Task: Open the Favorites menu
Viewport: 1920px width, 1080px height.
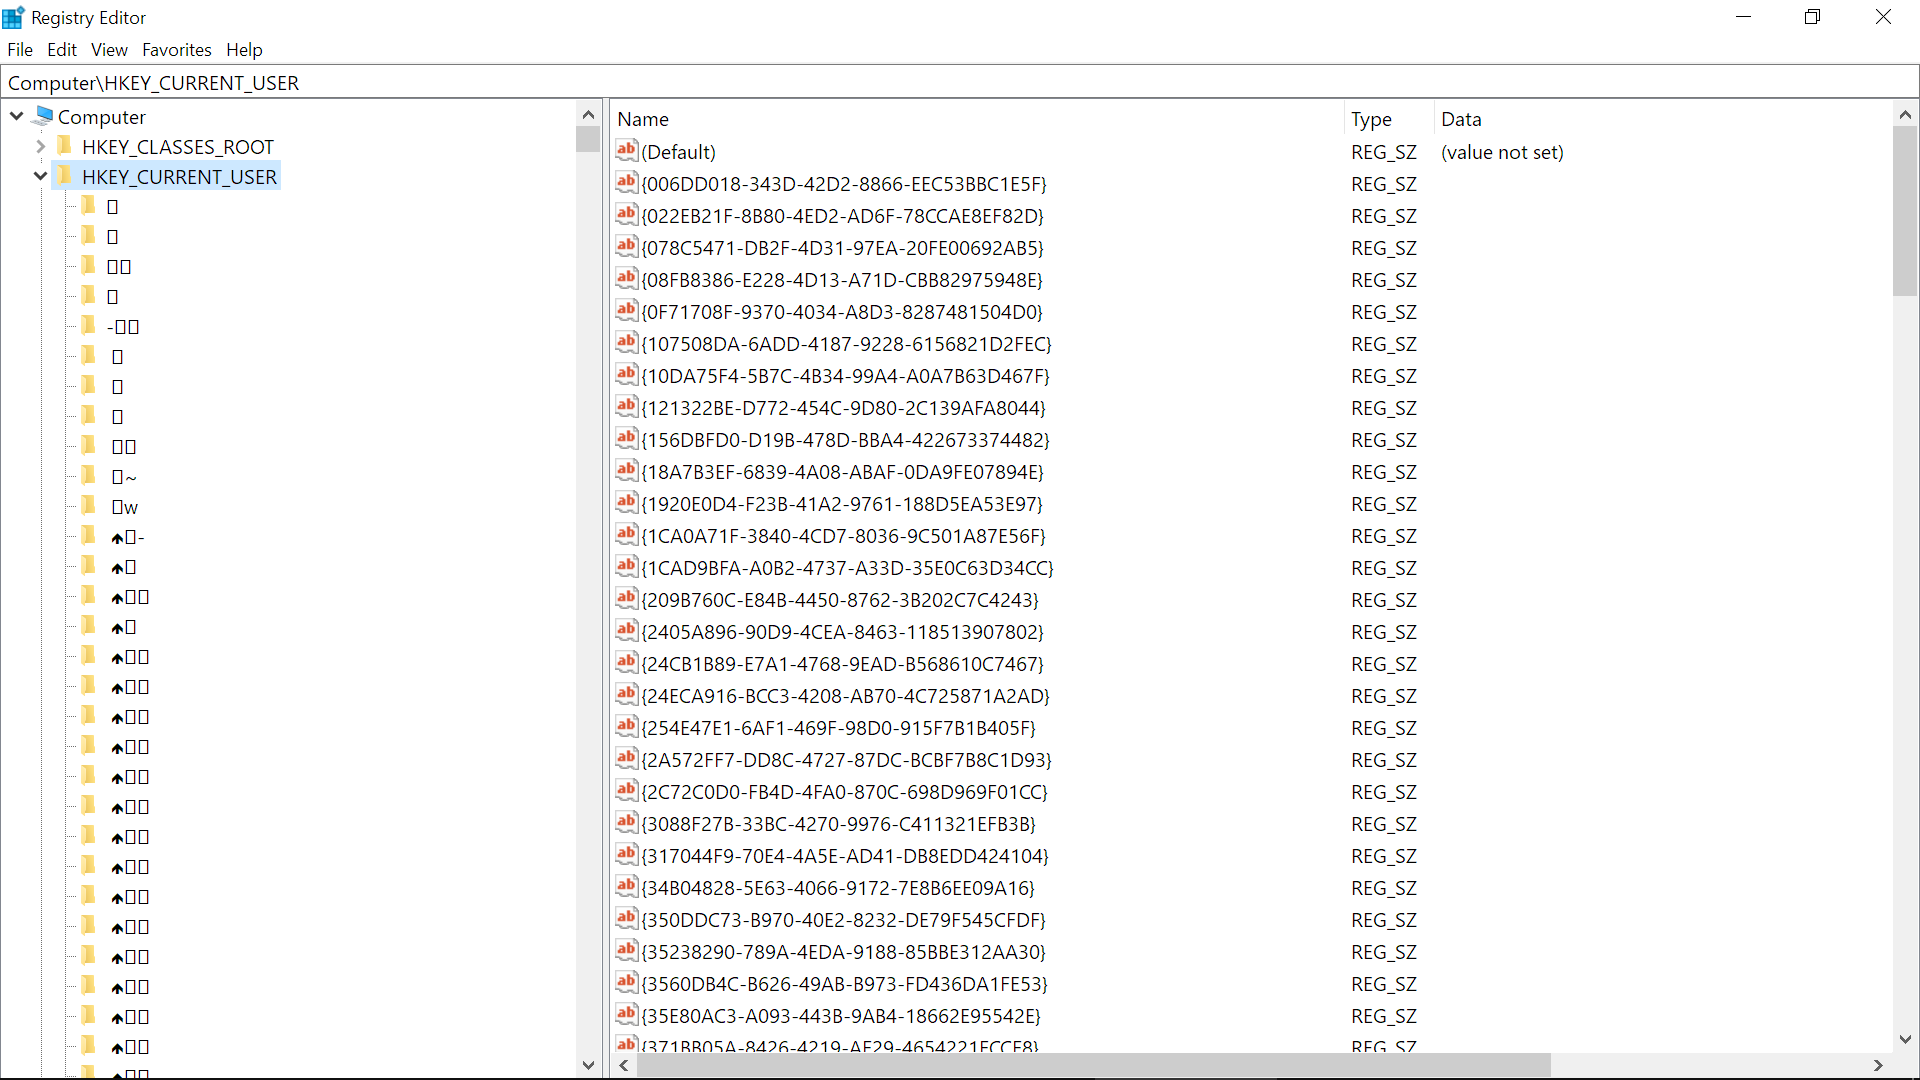Action: click(x=176, y=50)
